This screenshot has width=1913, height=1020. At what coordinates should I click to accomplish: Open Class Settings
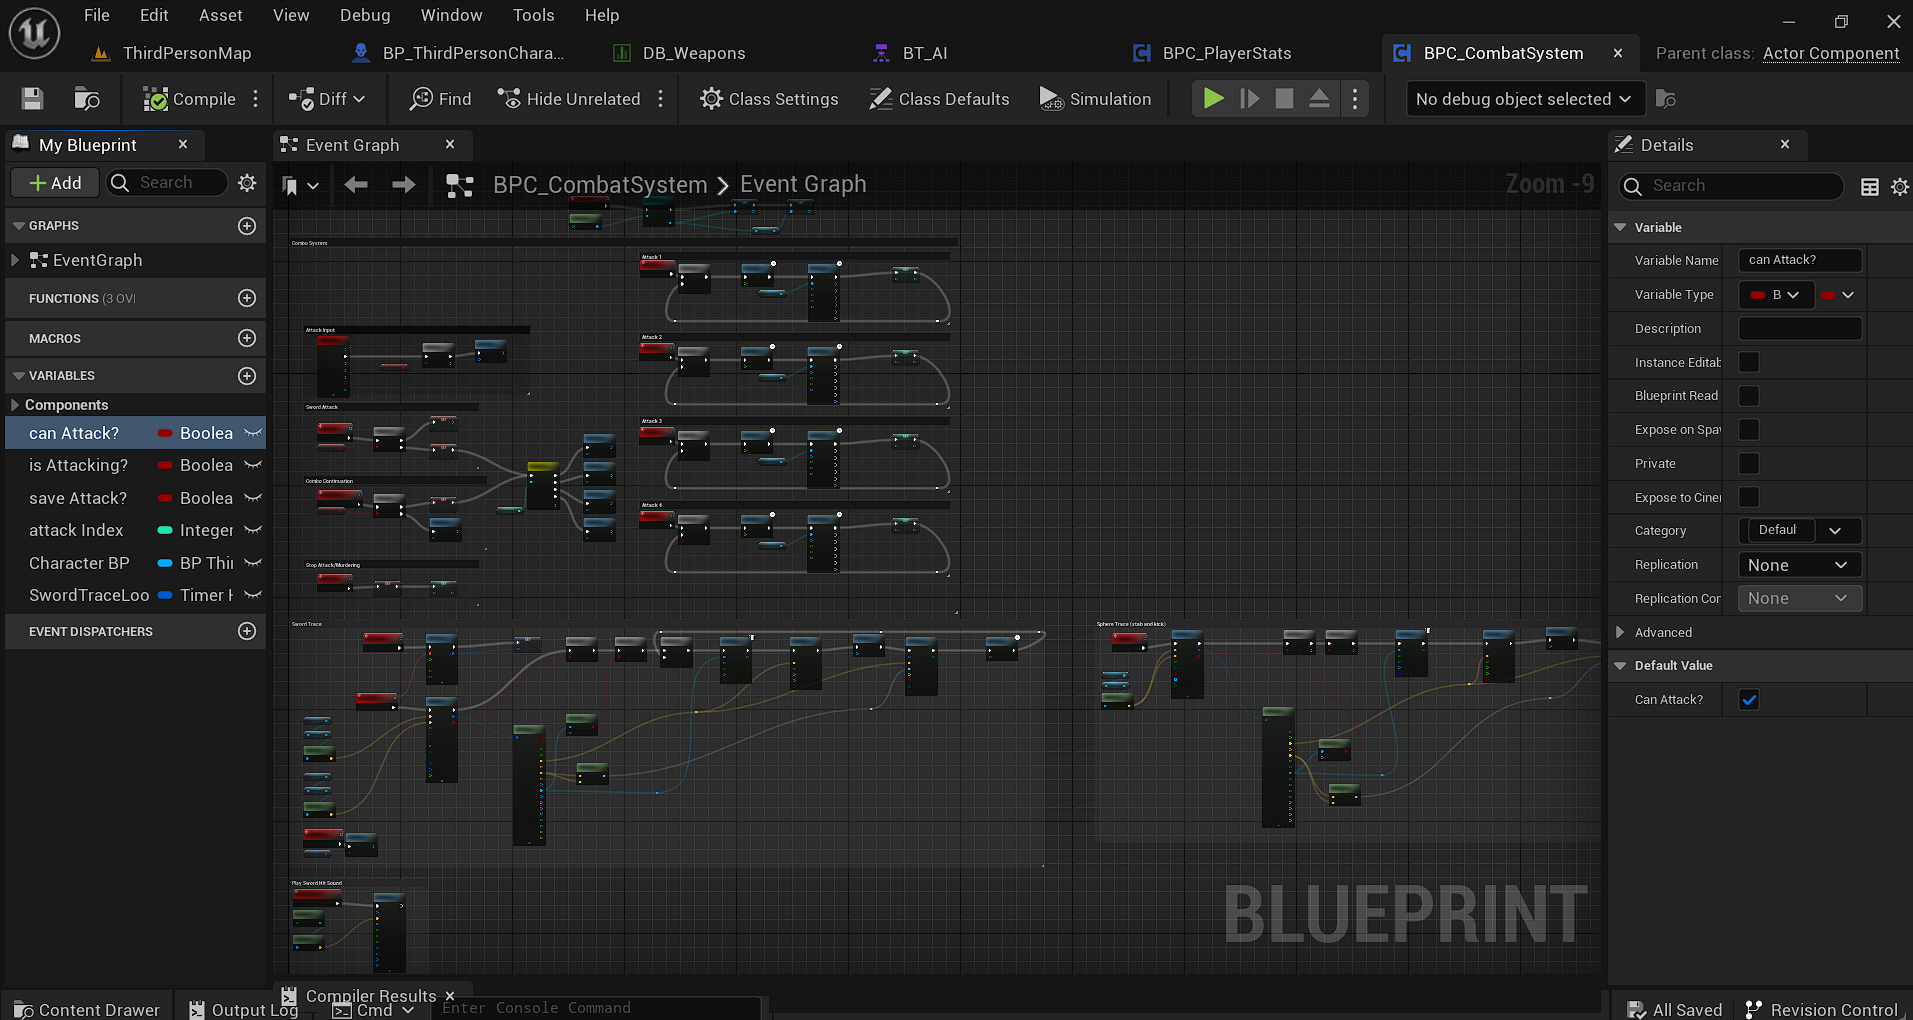click(x=769, y=99)
